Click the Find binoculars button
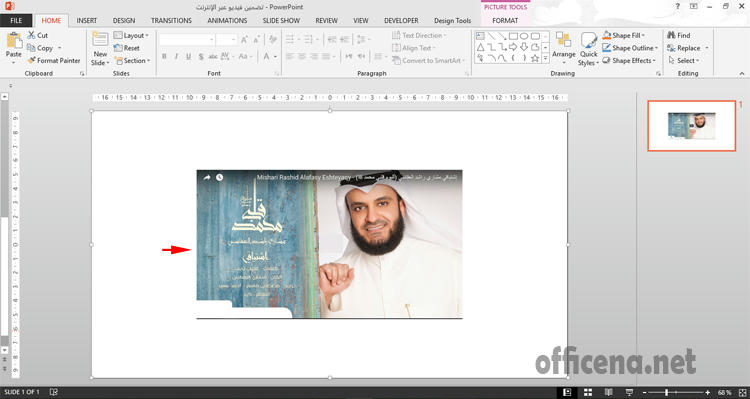This screenshot has height=399, width=750. click(x=678, y=35)
